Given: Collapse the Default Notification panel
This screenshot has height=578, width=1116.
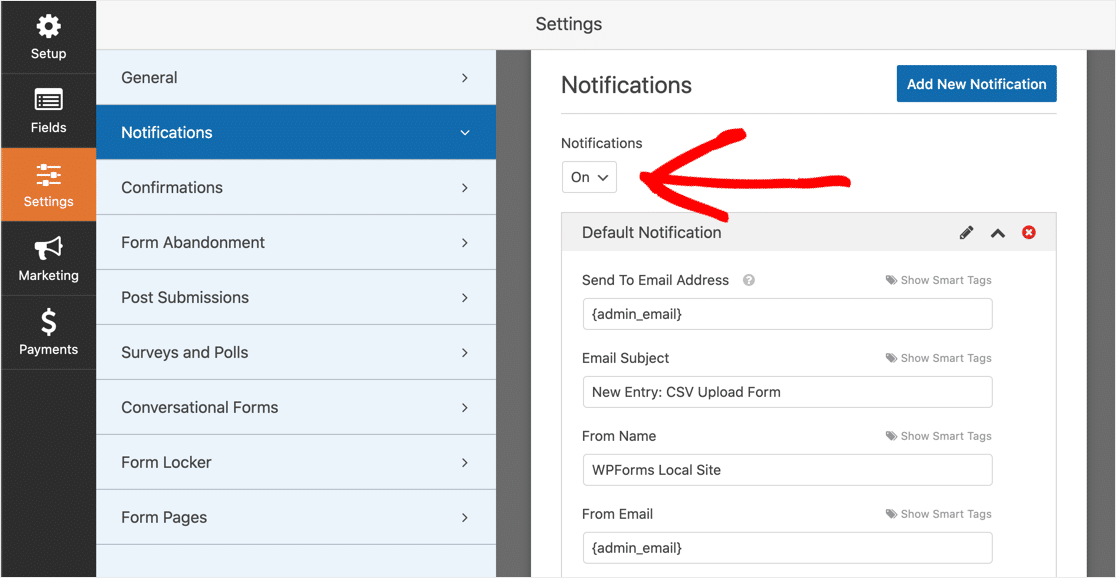Looking at the screenshot, I should coord(998,233).
